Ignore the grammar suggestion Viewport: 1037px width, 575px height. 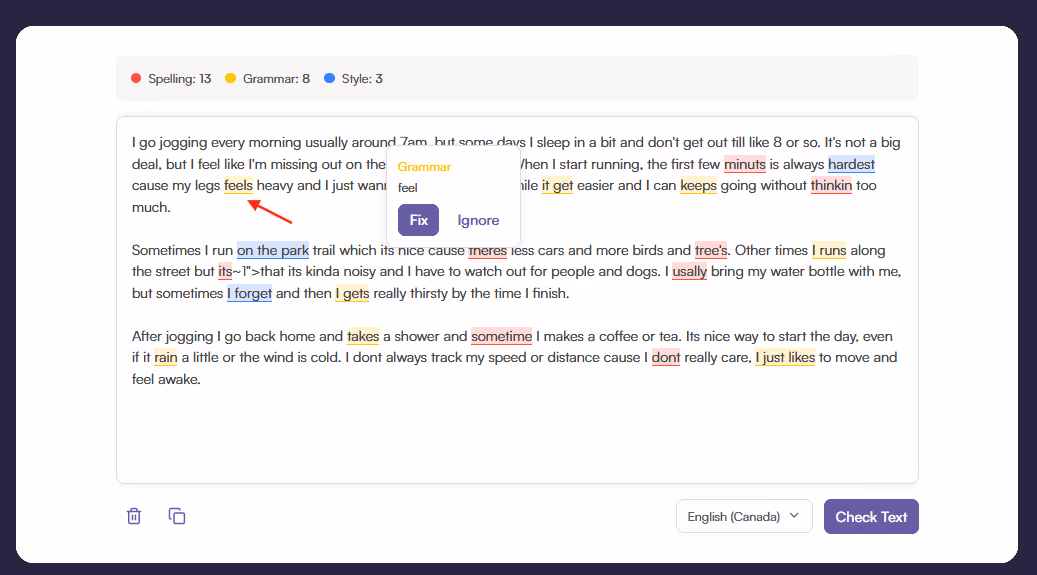(478, 220)
